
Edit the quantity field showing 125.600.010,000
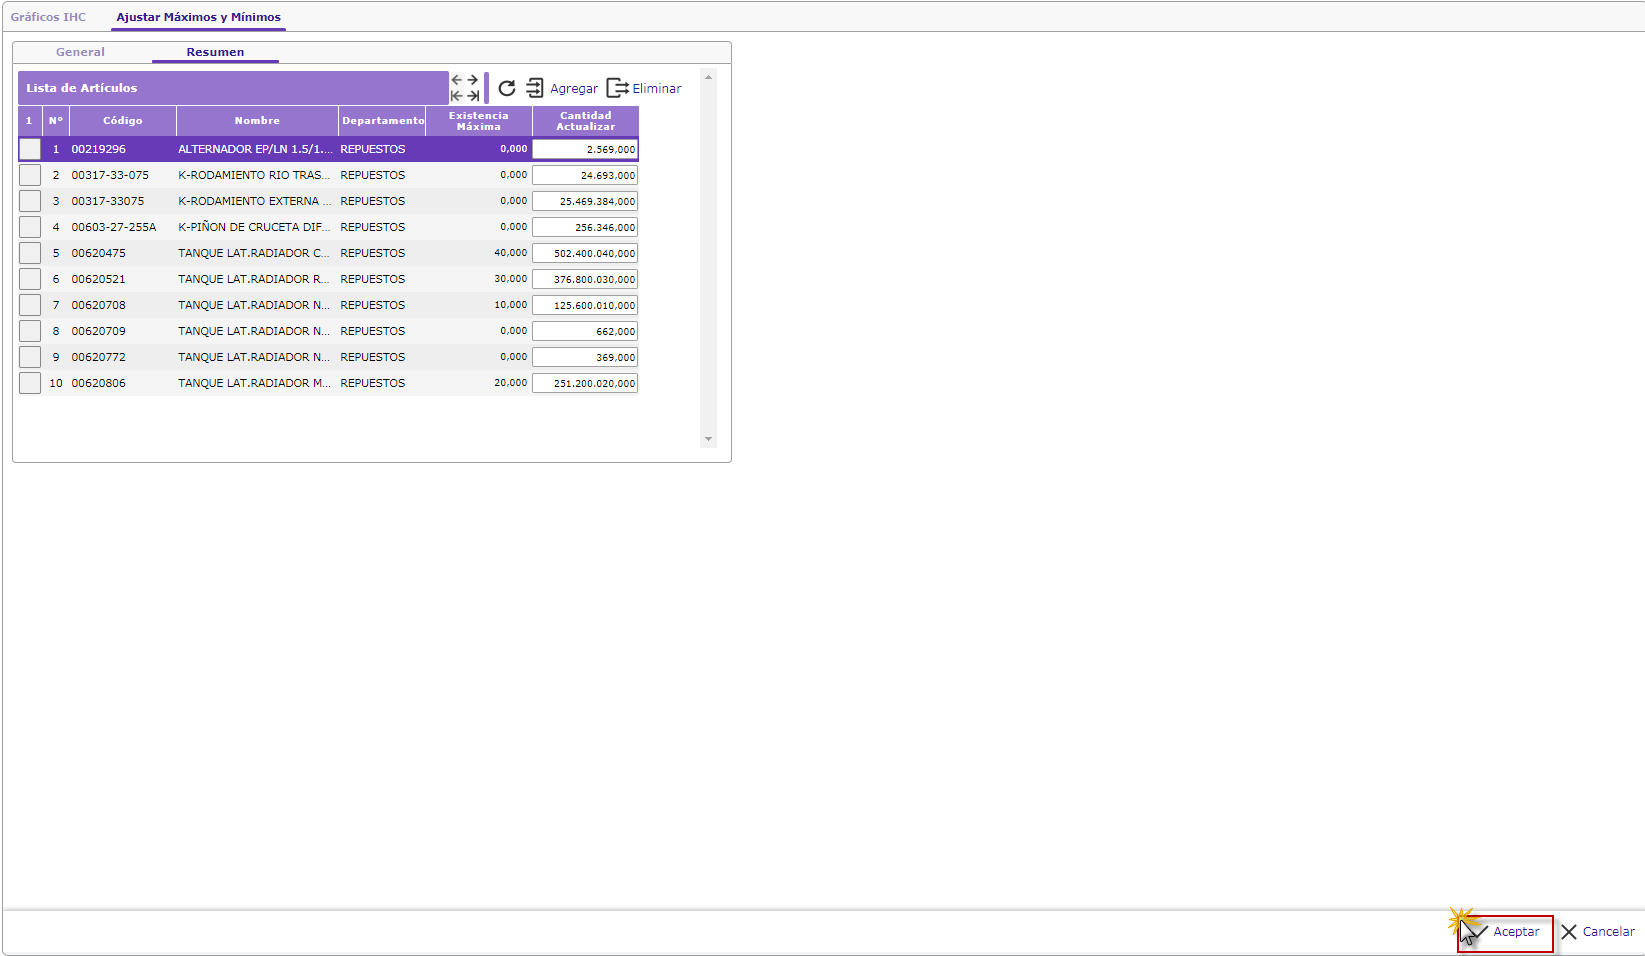[x=585, y=305]
